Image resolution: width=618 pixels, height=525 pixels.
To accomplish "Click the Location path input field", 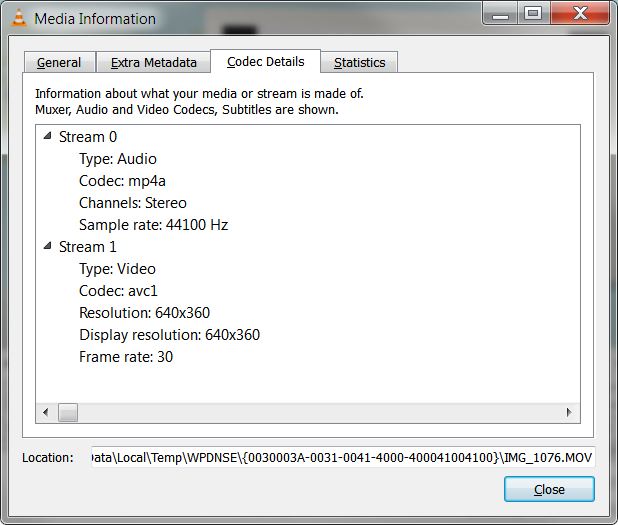I will [x=343, y=457].
